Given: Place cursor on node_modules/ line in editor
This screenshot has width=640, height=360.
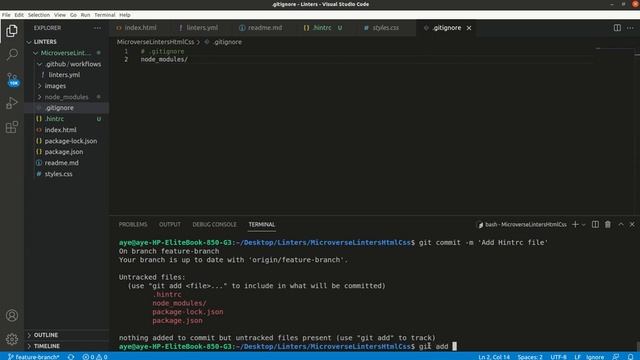Looking at the screenshot, I should (x=164, y=60).
